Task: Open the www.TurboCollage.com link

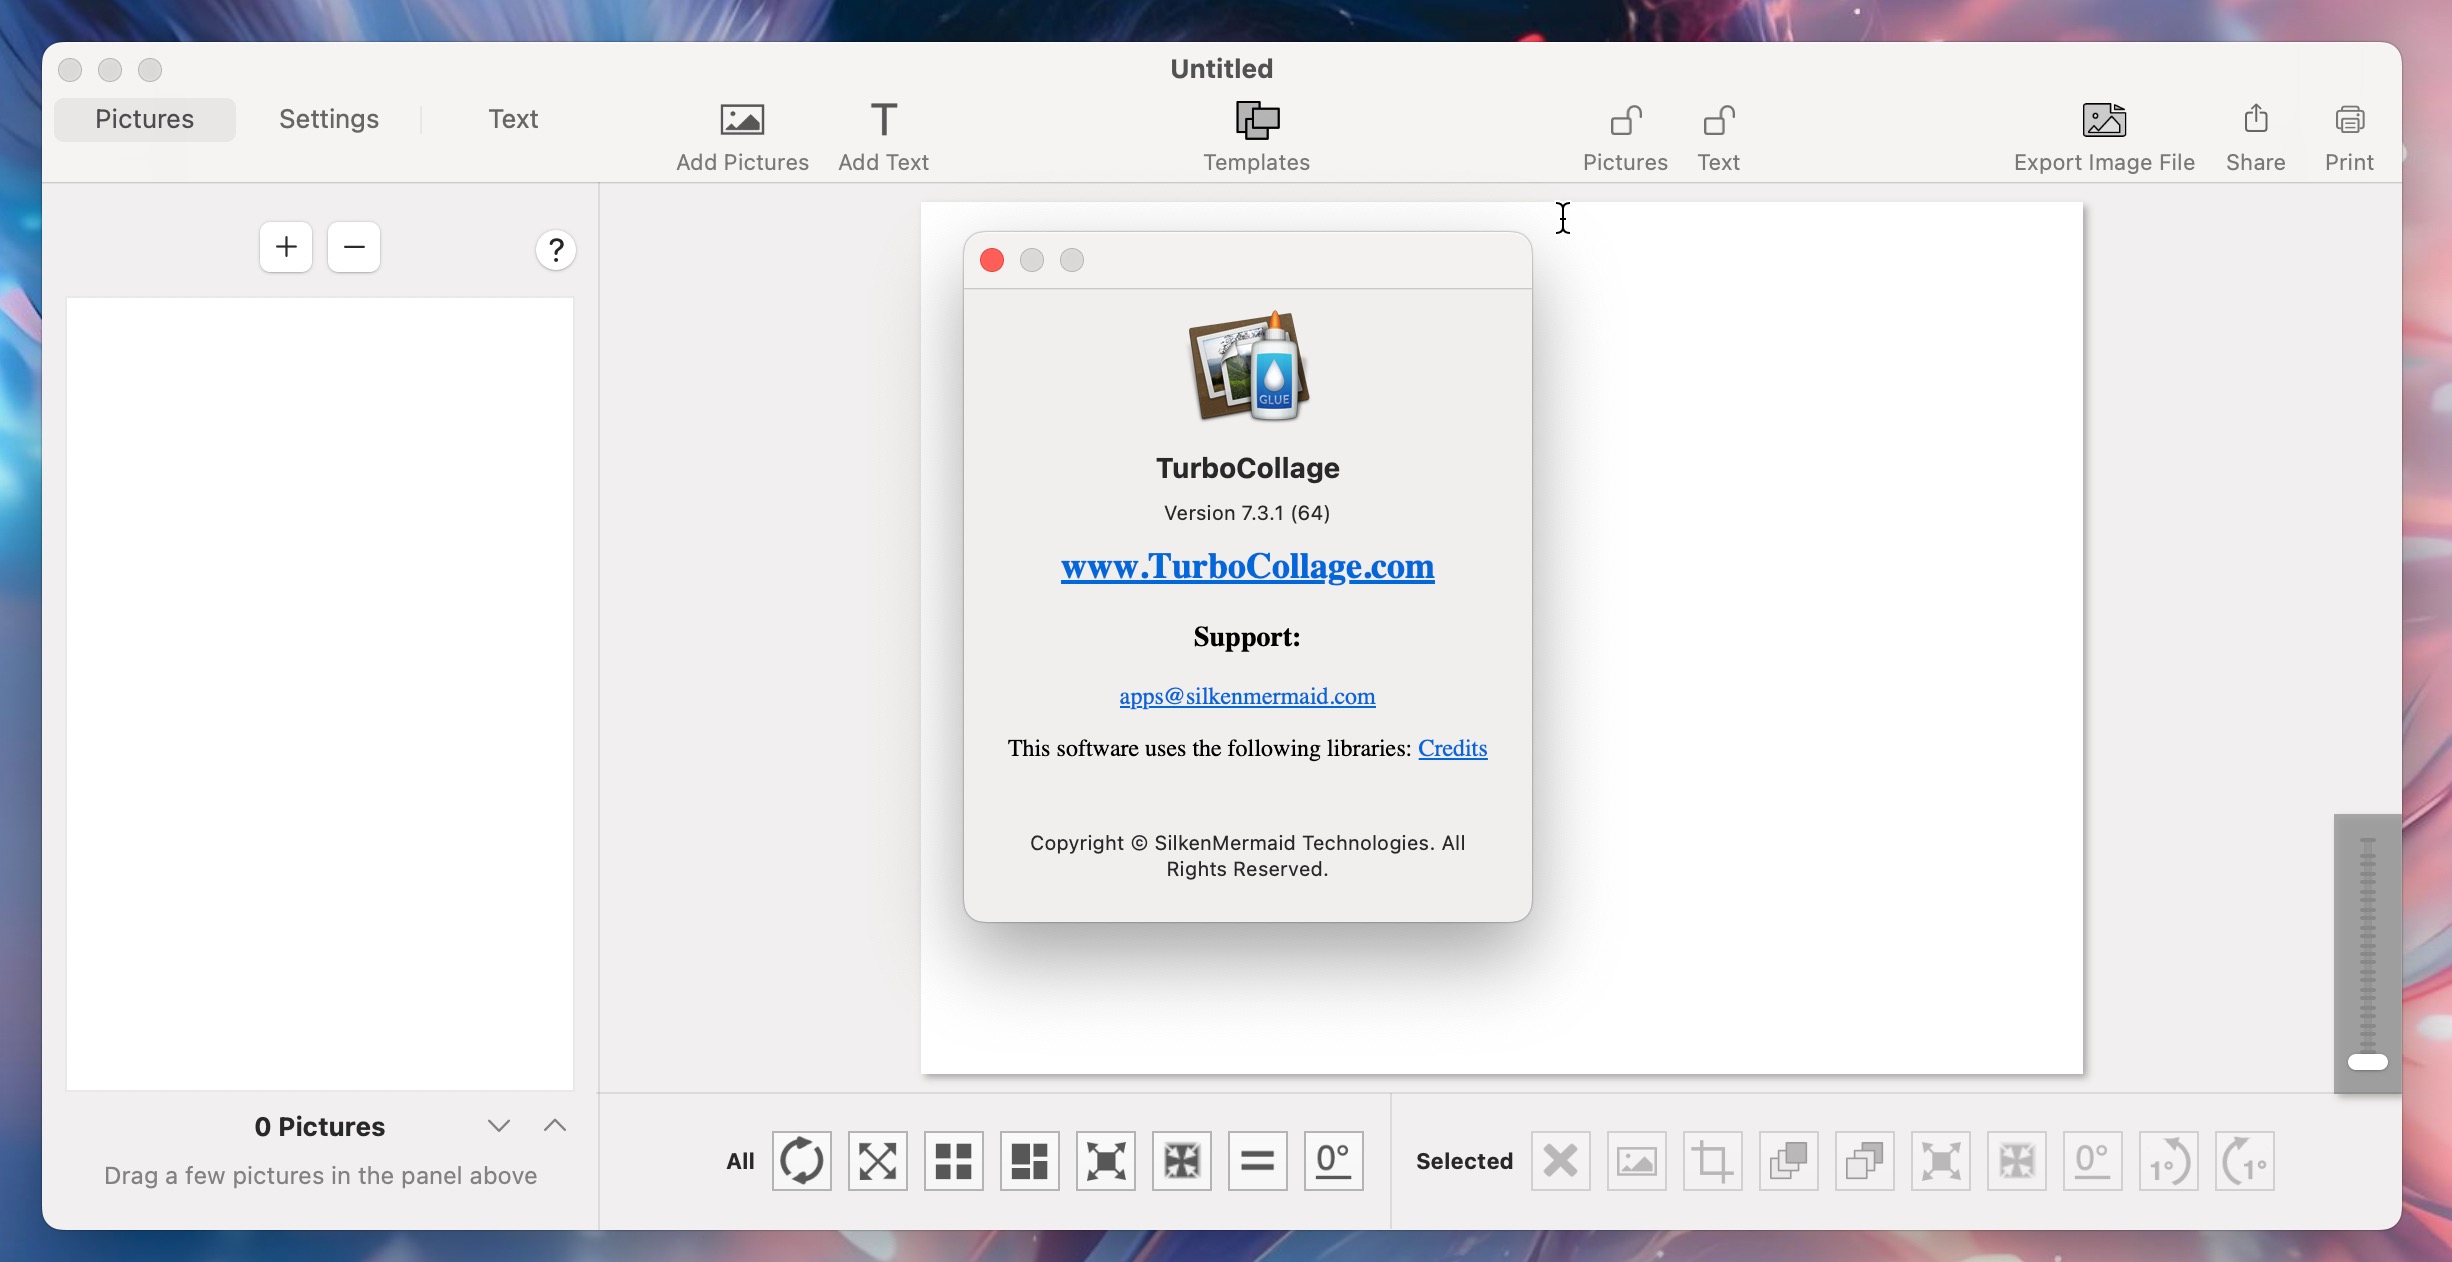Action: [1247, 567]
